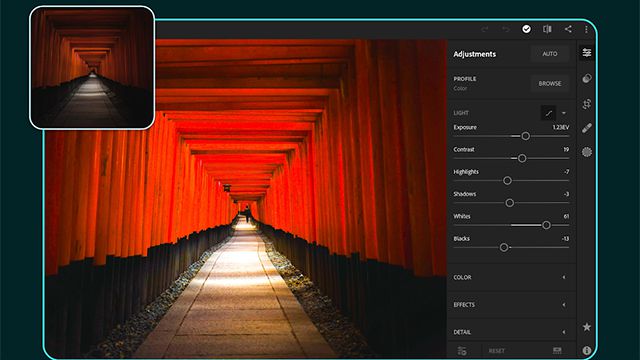Screen dimensions: 640x360
Task: Open the tone curve icon in Light
Action: point(548,113)
